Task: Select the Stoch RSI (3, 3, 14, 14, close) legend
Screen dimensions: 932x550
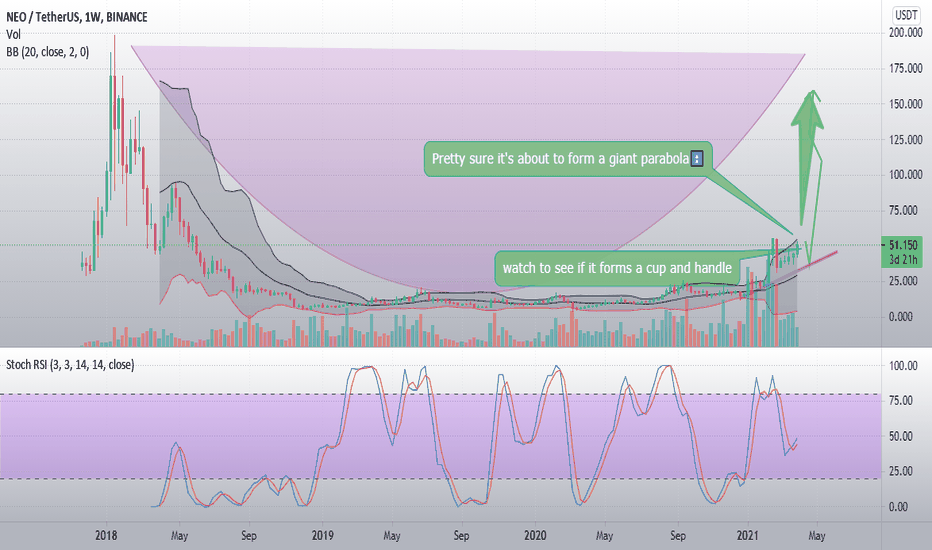Action: [x=70, y=364]
